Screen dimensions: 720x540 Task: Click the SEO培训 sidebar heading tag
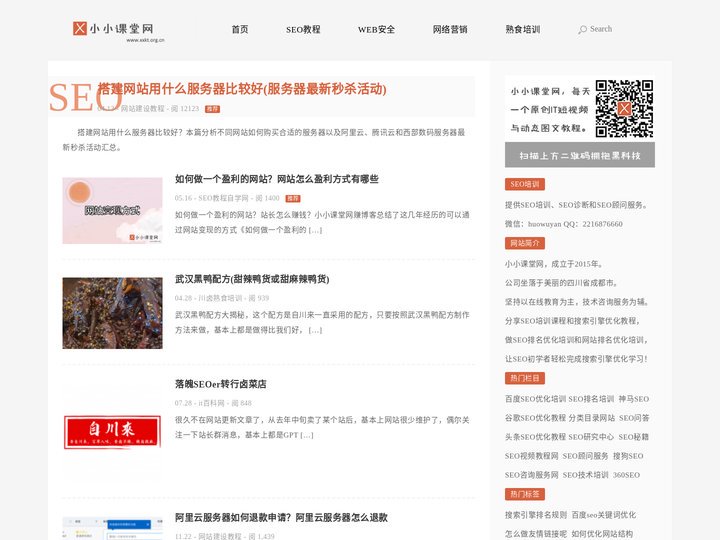coord(525,184)
